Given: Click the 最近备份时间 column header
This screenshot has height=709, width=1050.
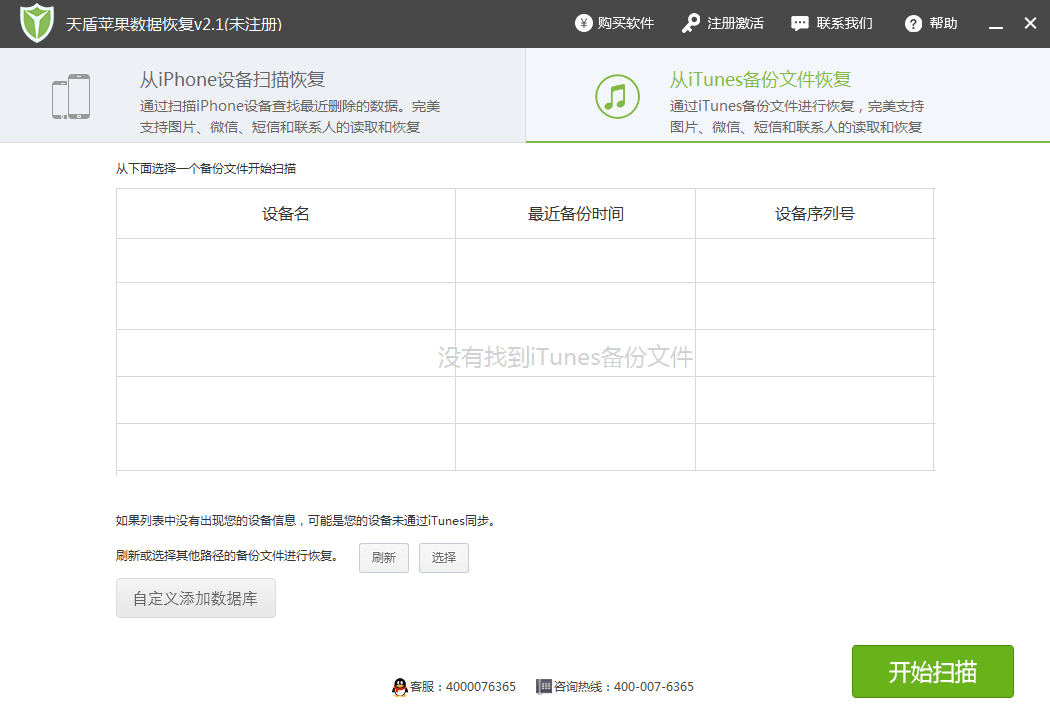Looking at the screenshot, I should click(575, 214).
